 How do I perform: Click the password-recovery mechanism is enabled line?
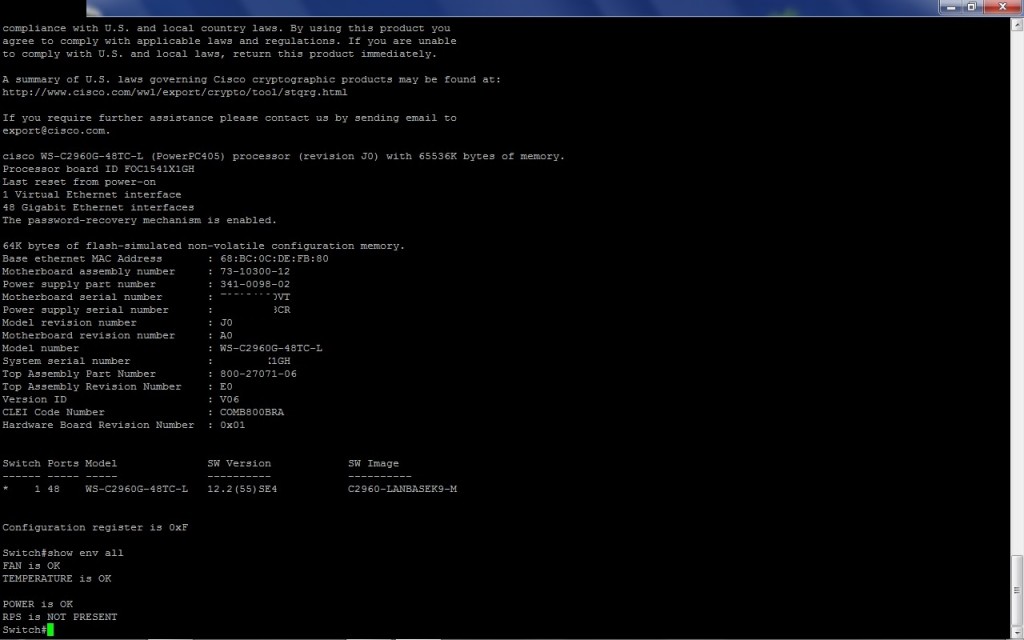tap(139, 220)
